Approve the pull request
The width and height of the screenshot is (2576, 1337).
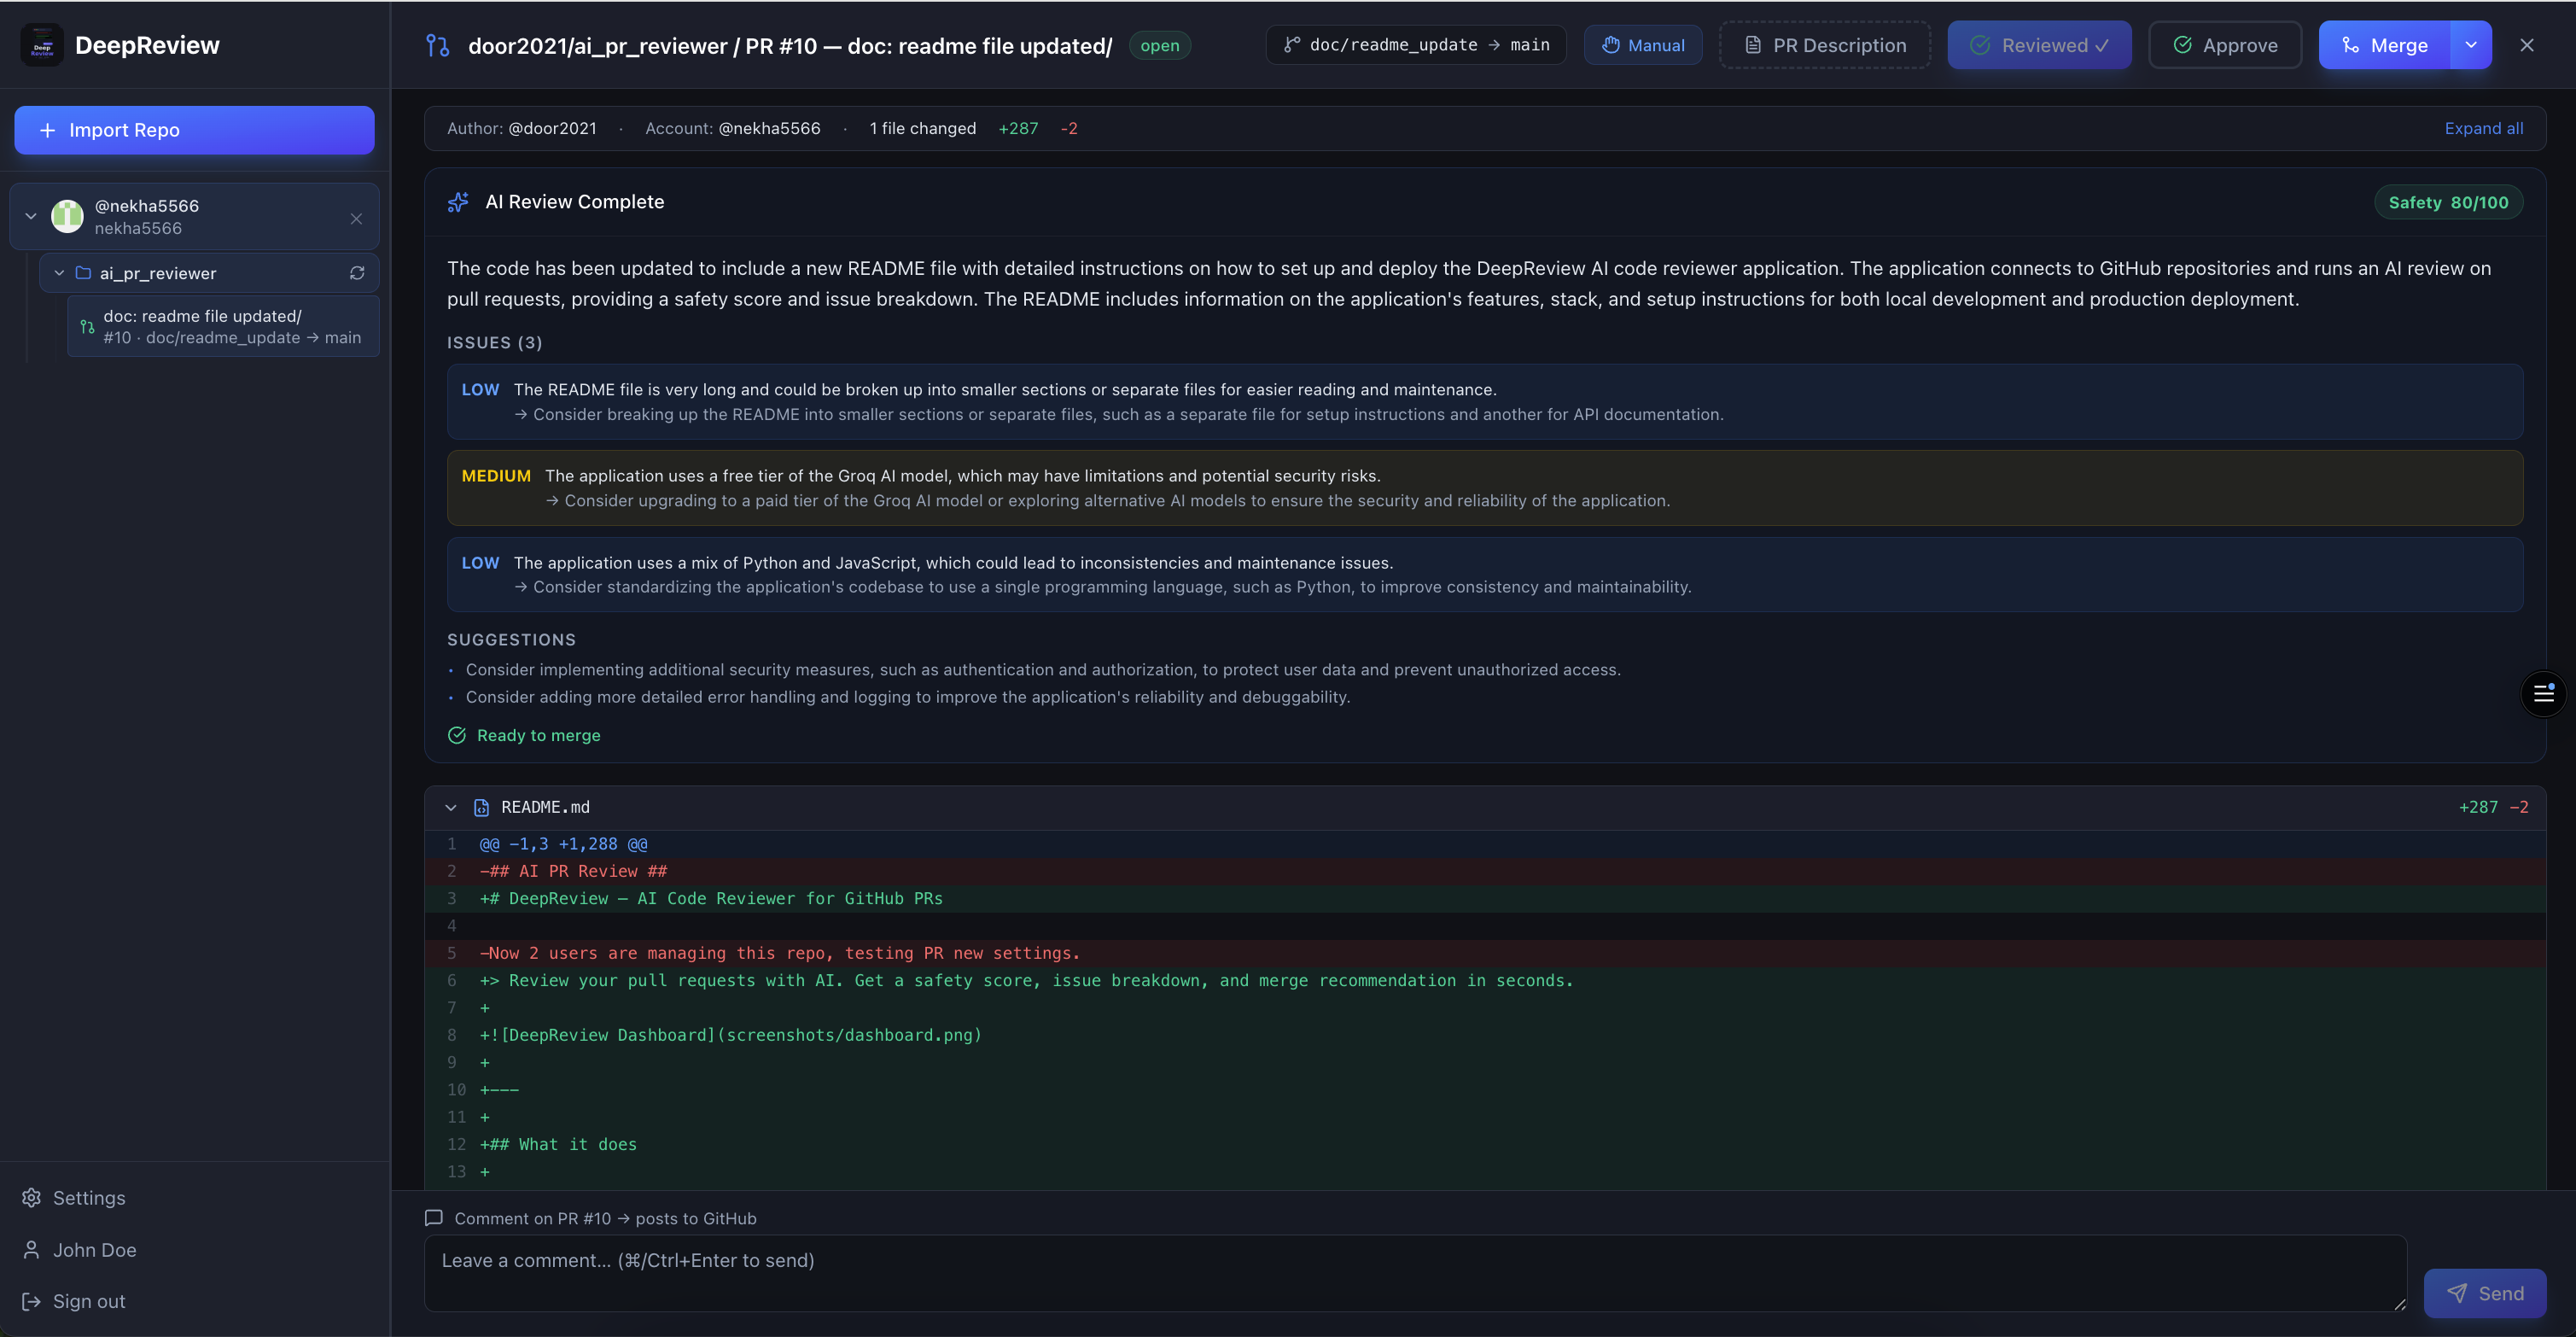point(2225,45)
